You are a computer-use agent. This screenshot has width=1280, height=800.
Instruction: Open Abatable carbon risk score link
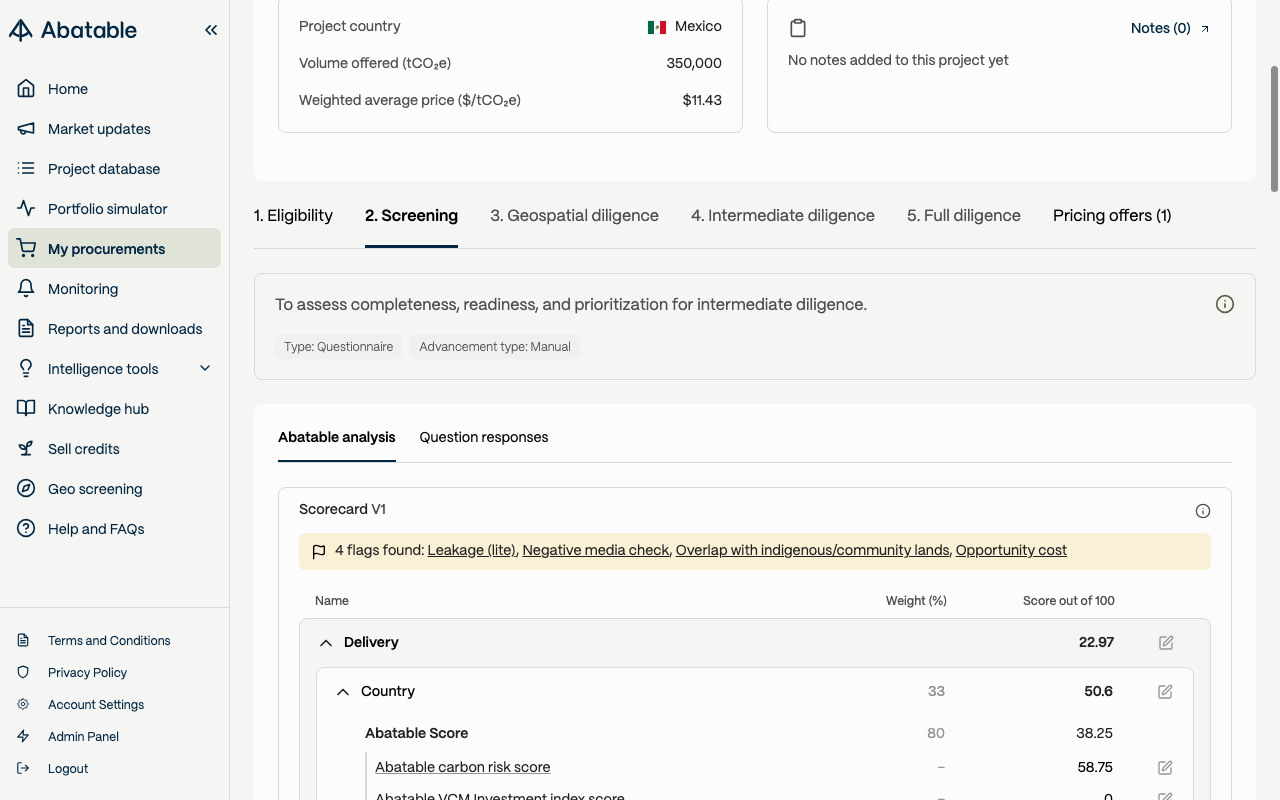462,767
